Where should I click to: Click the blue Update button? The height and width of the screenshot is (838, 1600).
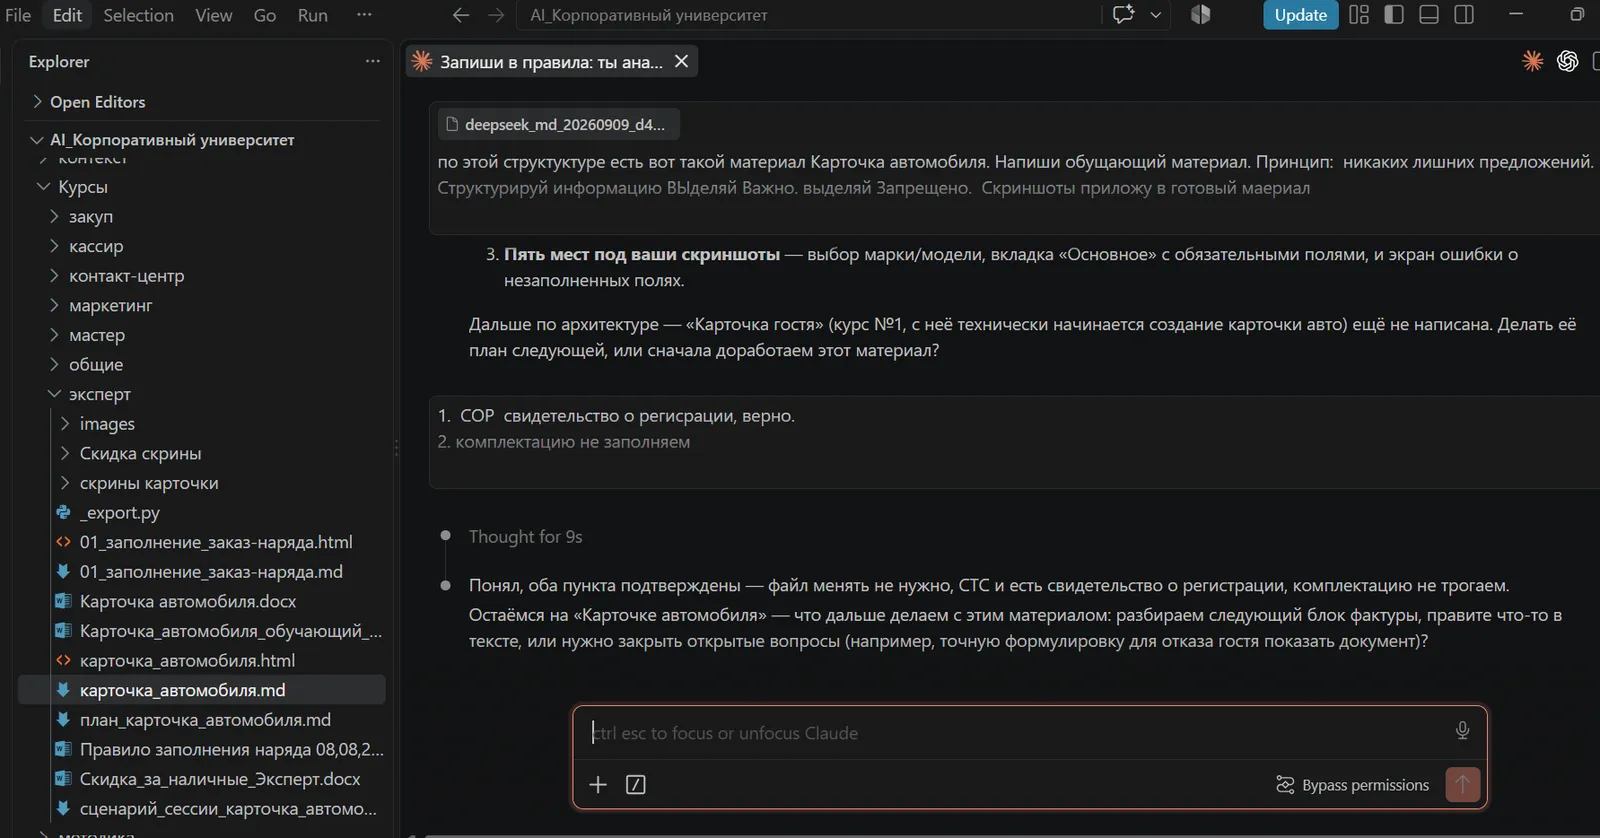pyautogui.click(x=1300, y=15)
